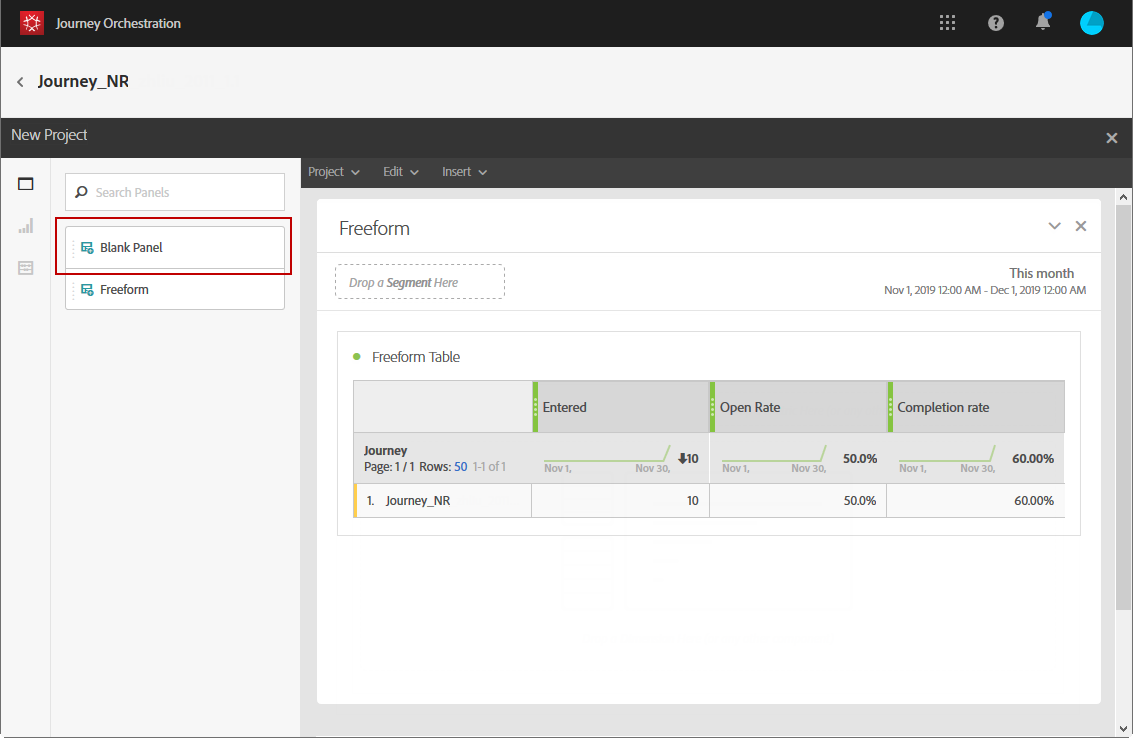Click the sort arrow beside Entered total 10
Viewport: 1133px width, 738px height.
tap(682, 458)
